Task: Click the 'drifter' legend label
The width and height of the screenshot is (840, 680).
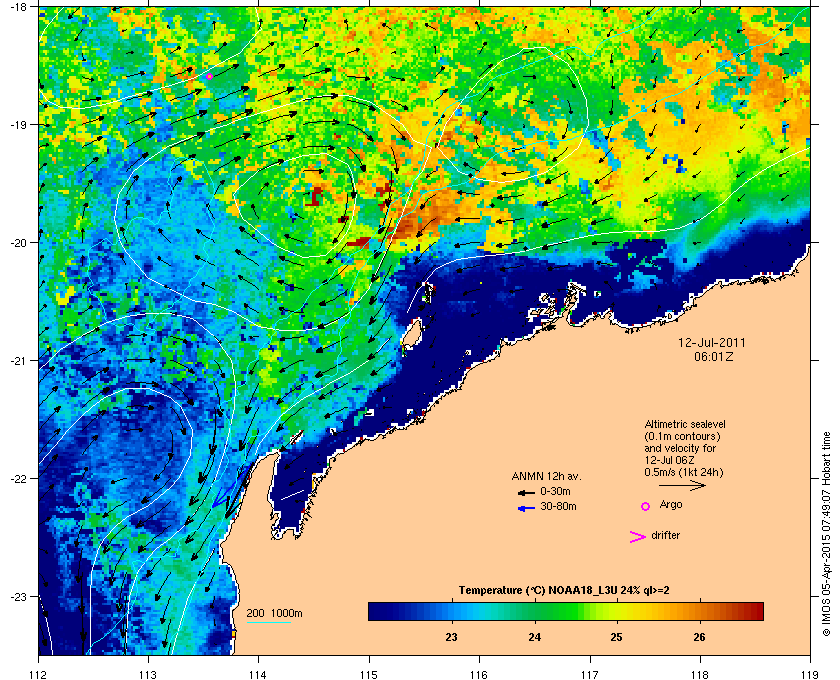Action: pos(666,535)
